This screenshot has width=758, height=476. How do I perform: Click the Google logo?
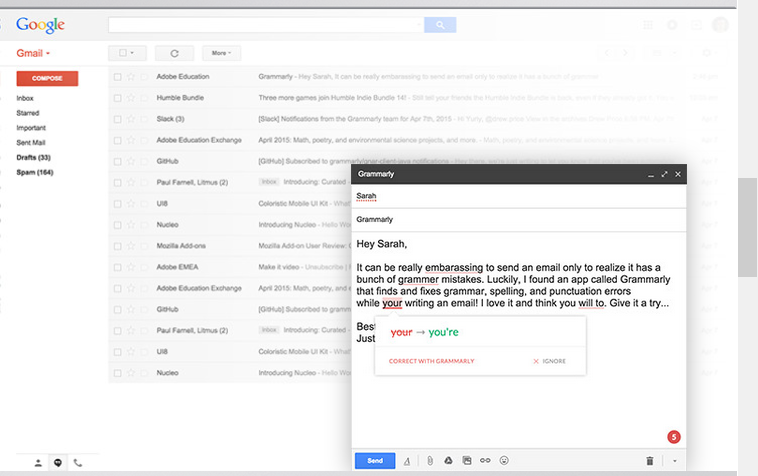point(40,25)
